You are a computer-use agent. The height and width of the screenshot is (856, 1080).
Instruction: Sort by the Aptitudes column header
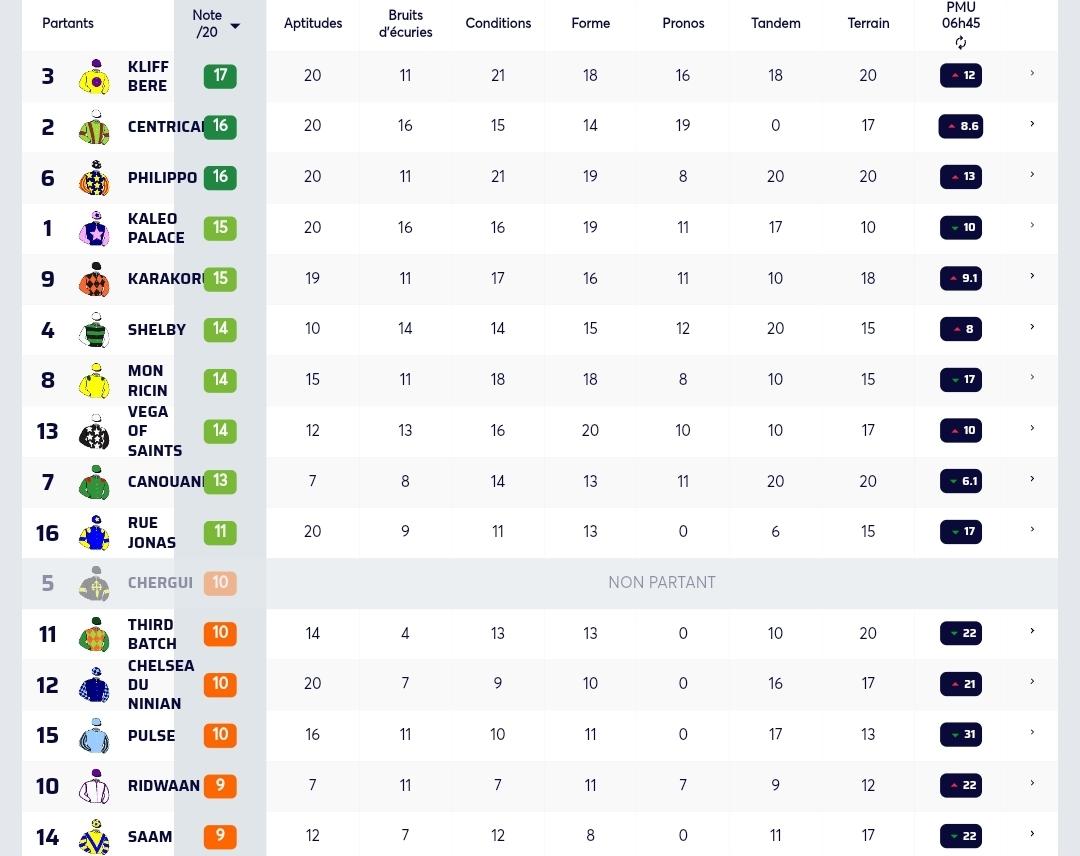[313, 23]
